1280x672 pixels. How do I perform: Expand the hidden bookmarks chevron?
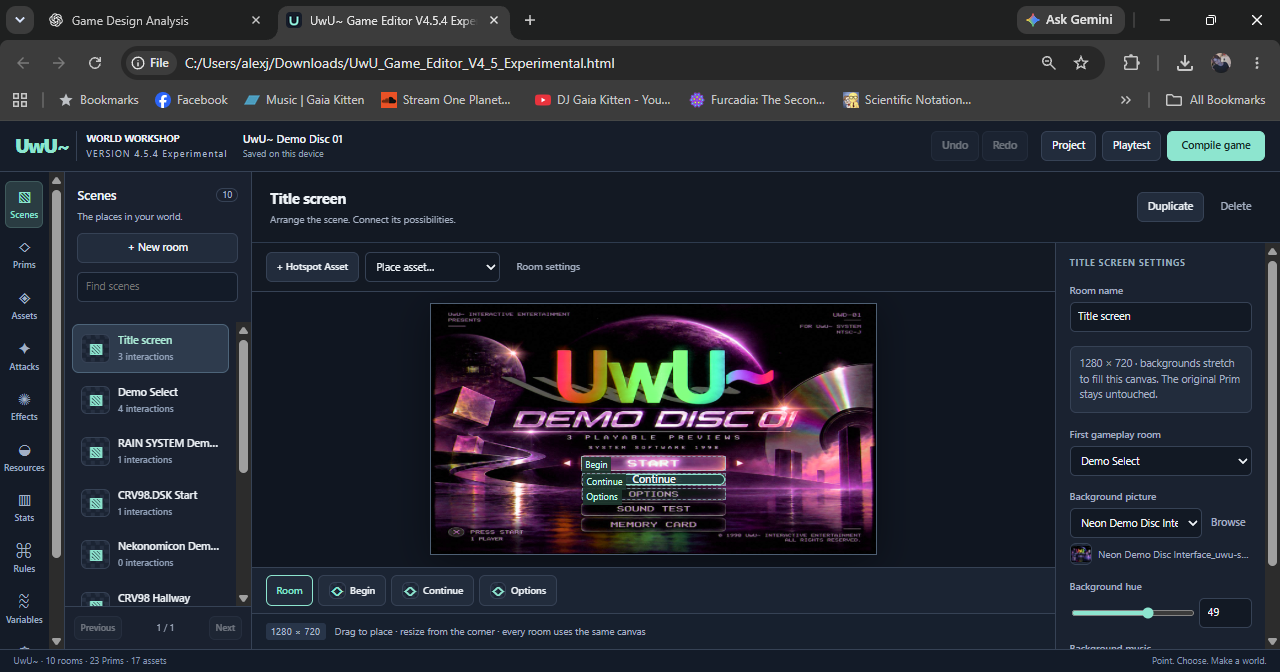point(1126,100)
